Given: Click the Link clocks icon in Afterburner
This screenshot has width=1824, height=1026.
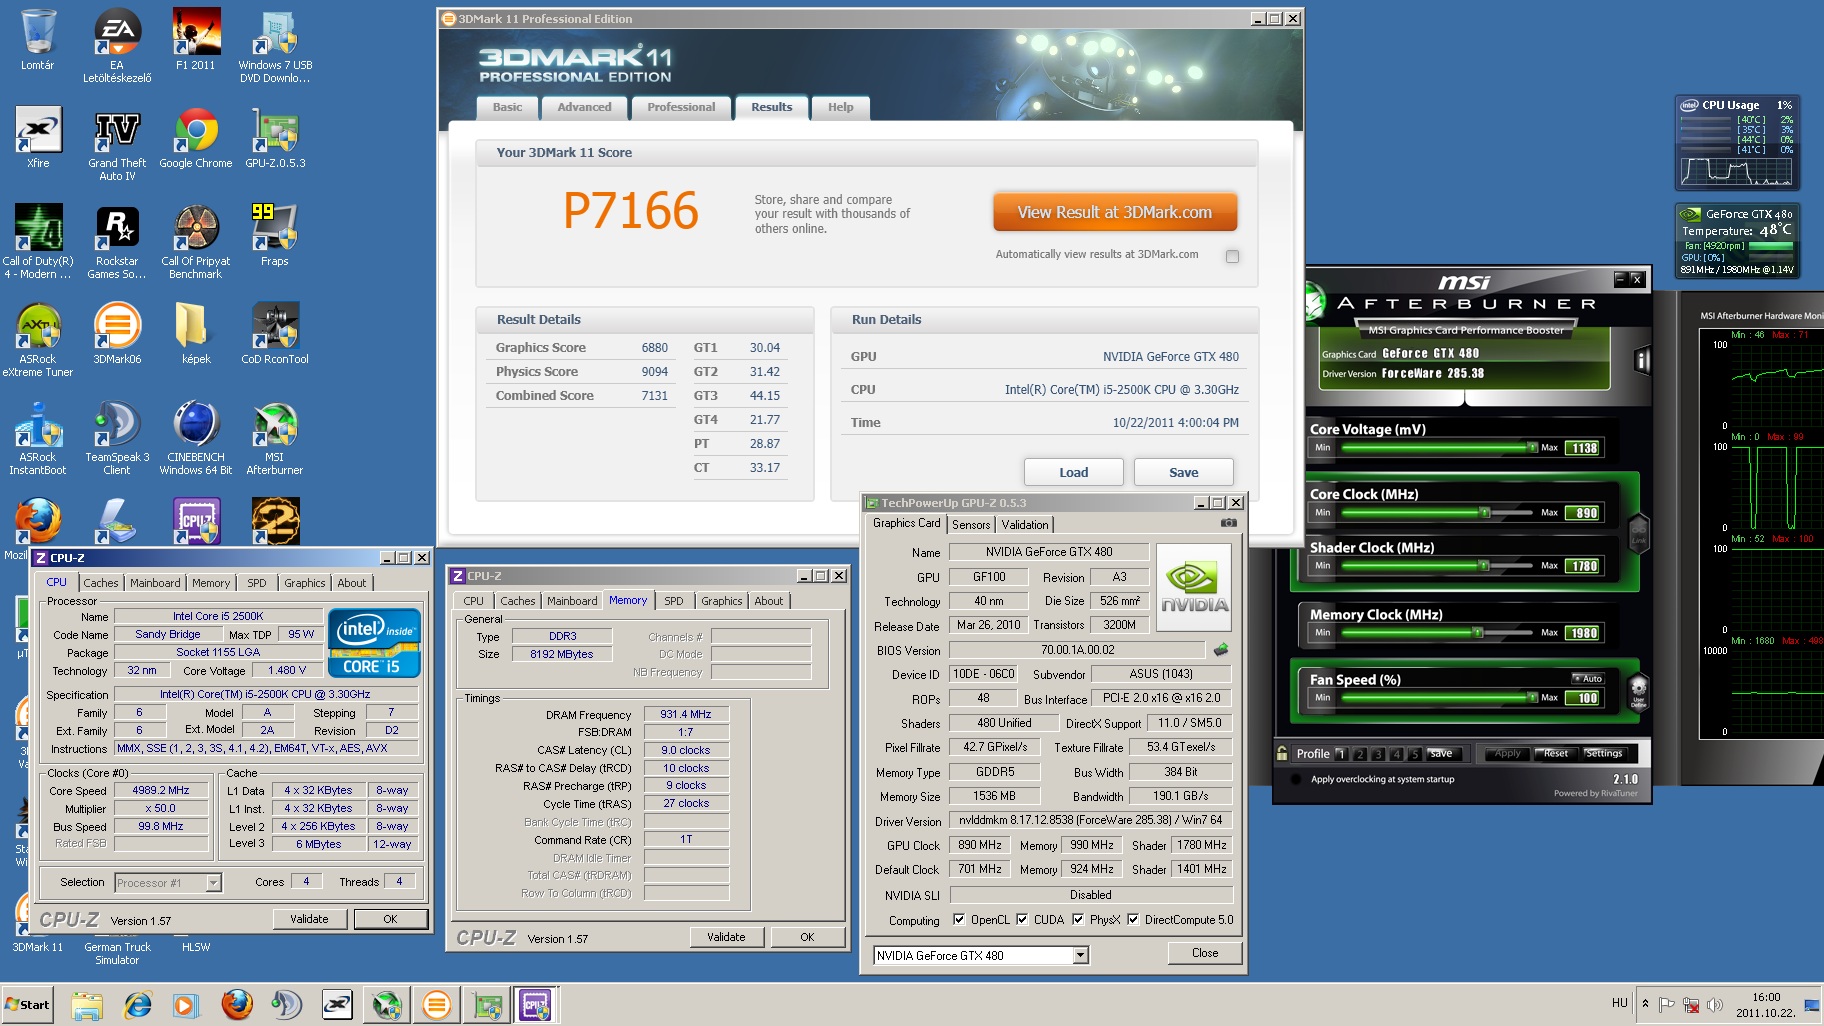Looking at the screenshot, I should pyautogui.click(x=1638, y=531).
